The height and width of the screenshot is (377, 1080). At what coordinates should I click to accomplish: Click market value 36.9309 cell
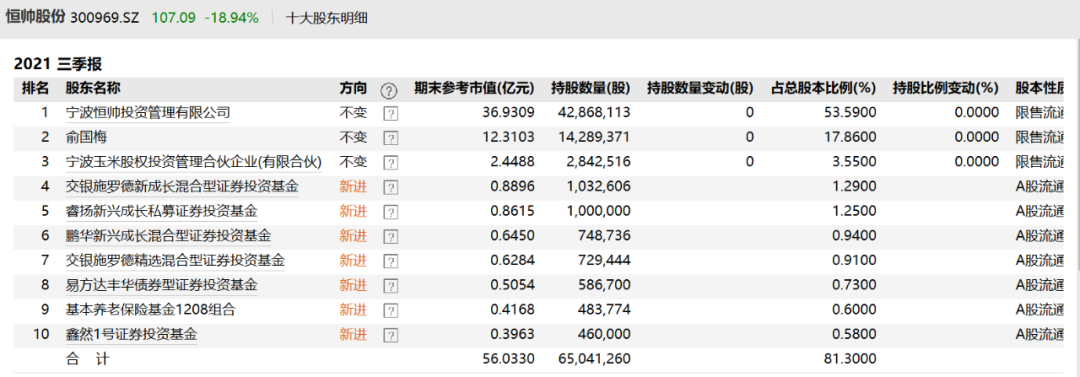508,112
